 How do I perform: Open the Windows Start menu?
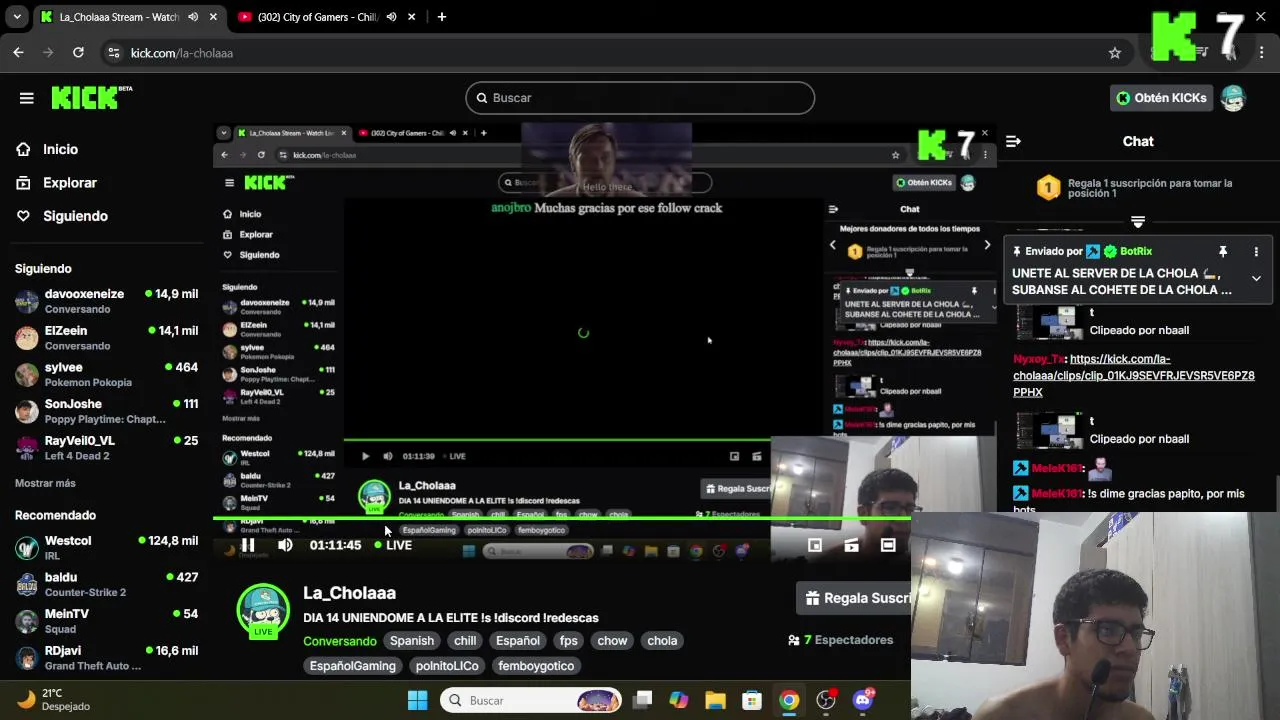click(x=418, y=700)
